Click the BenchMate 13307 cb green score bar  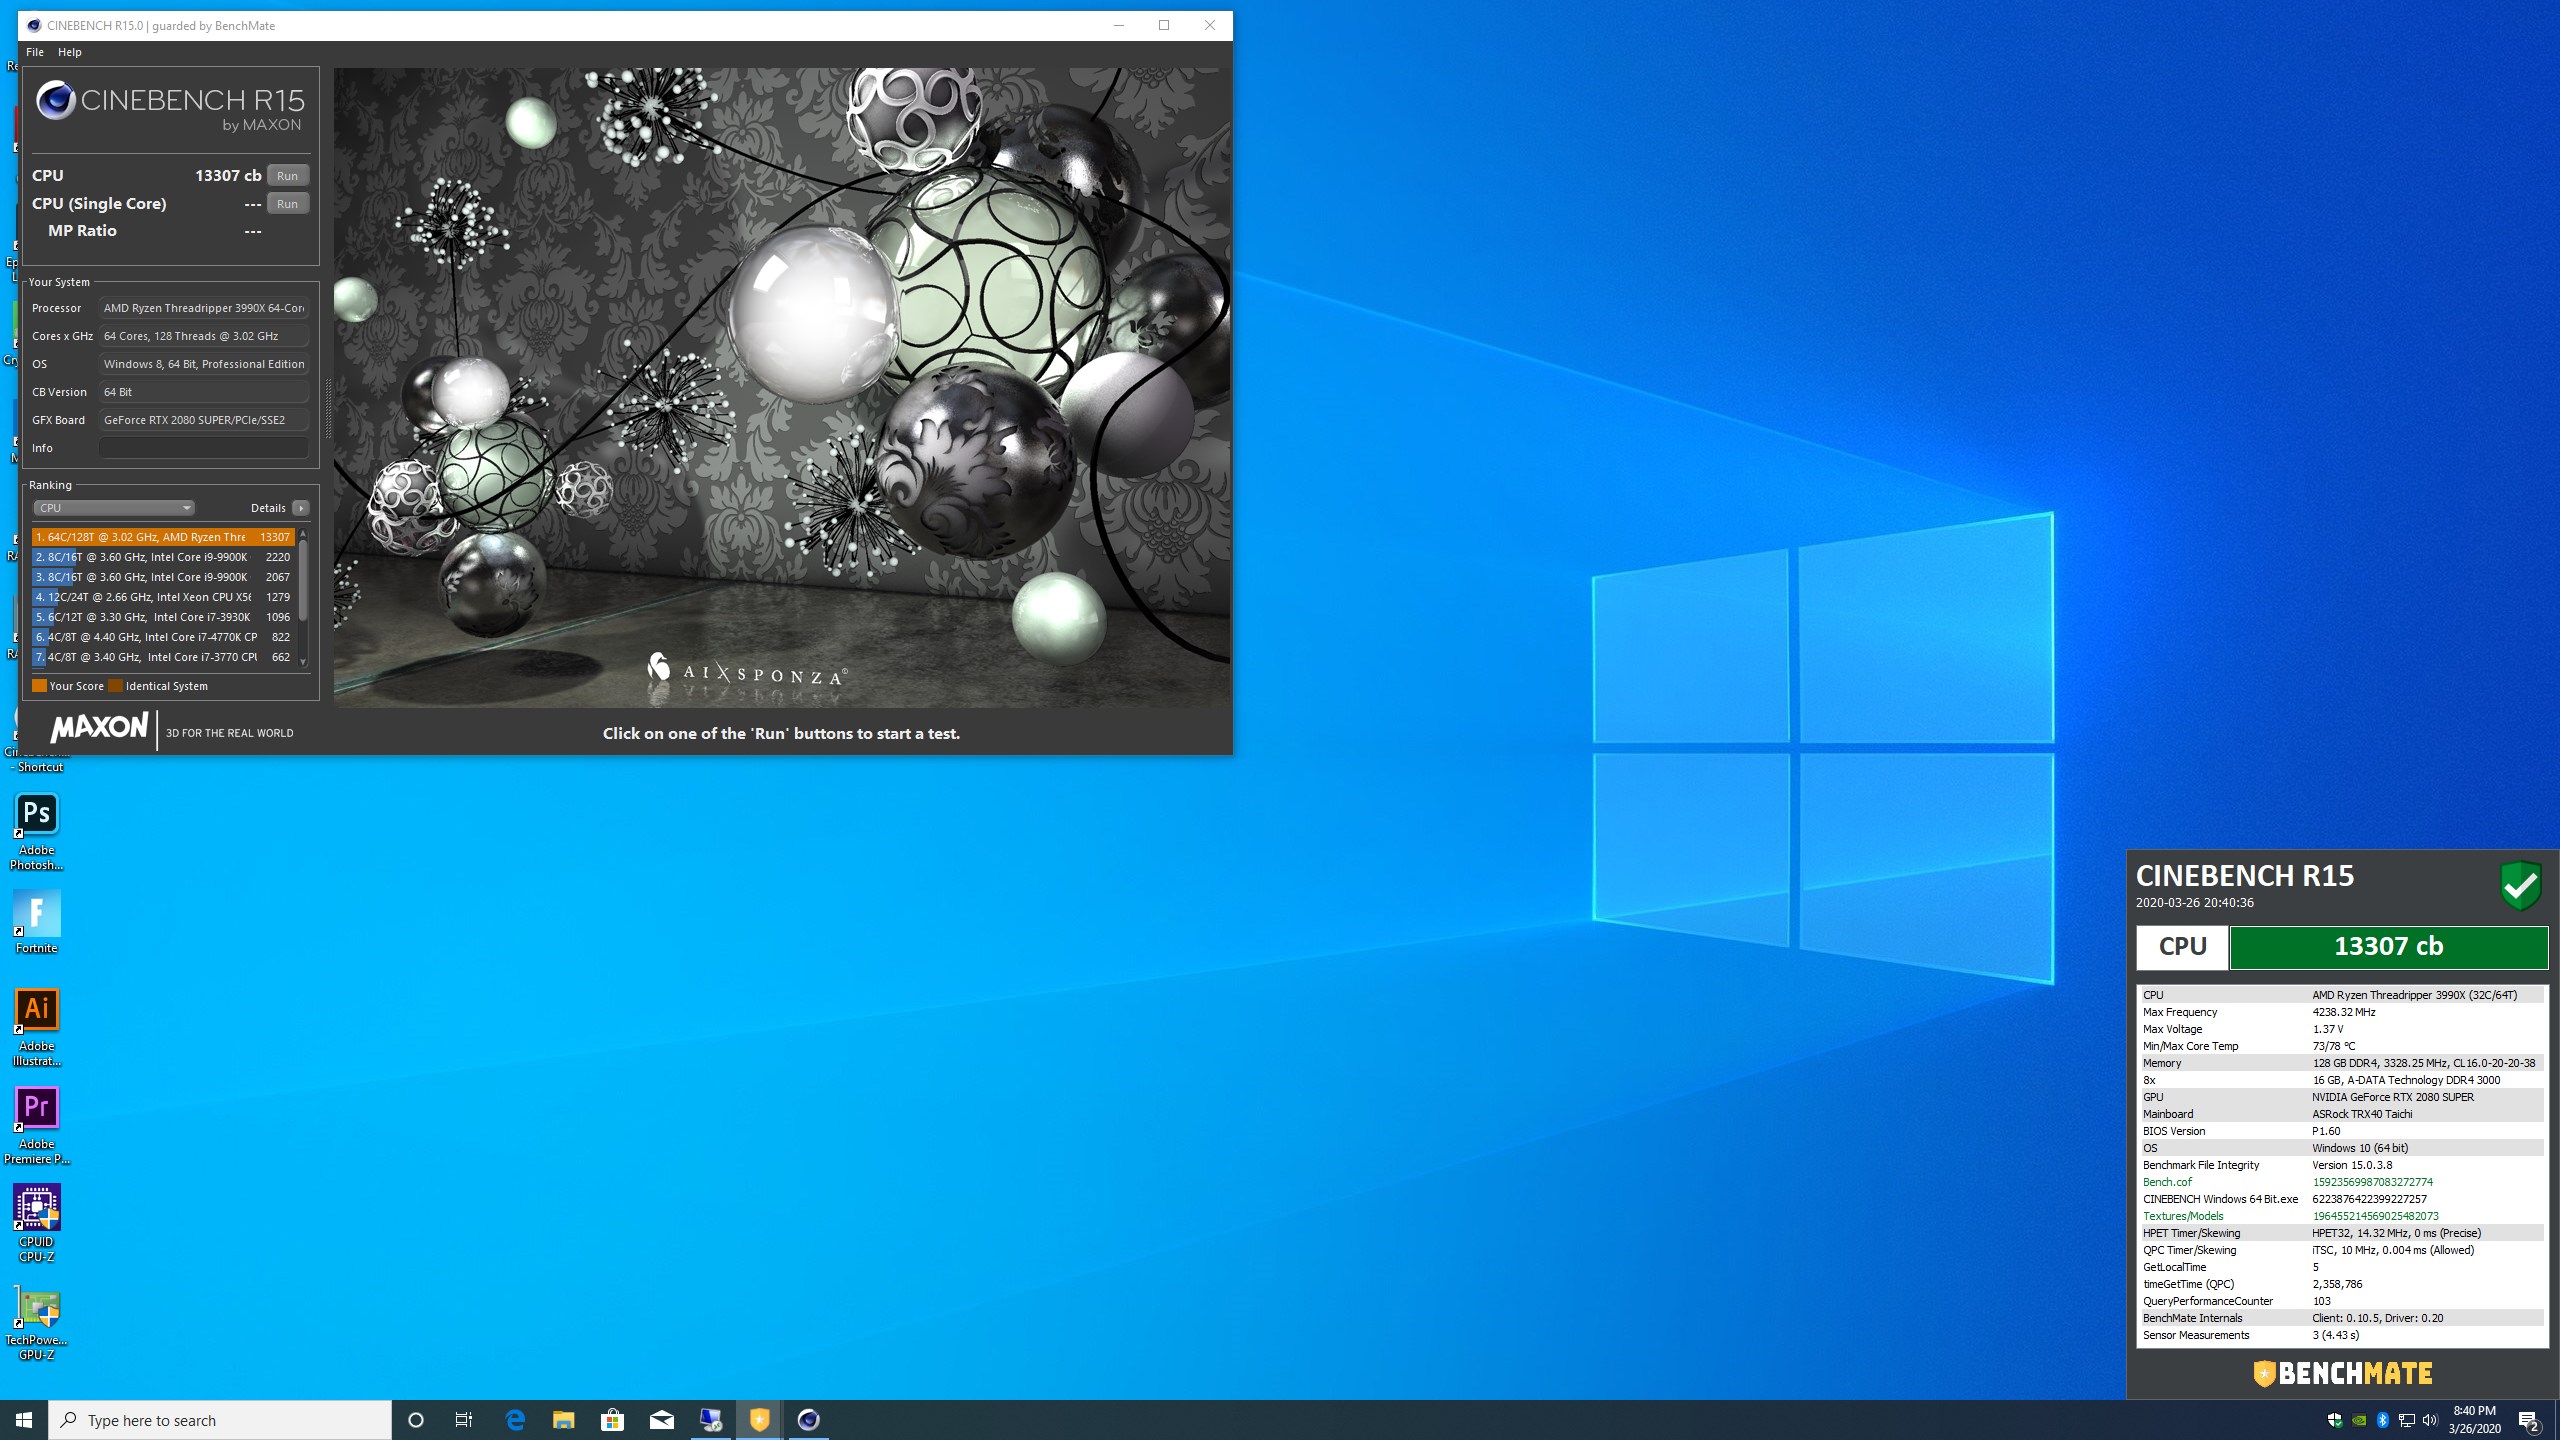tap(2388, 947)
